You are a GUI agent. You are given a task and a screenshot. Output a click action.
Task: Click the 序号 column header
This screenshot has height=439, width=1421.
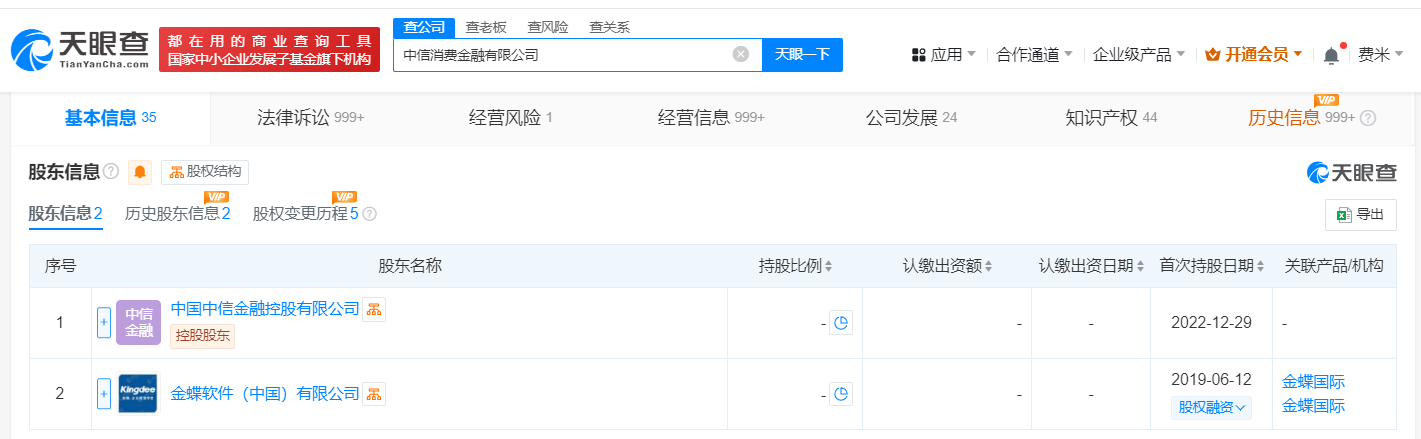[60, 266]
